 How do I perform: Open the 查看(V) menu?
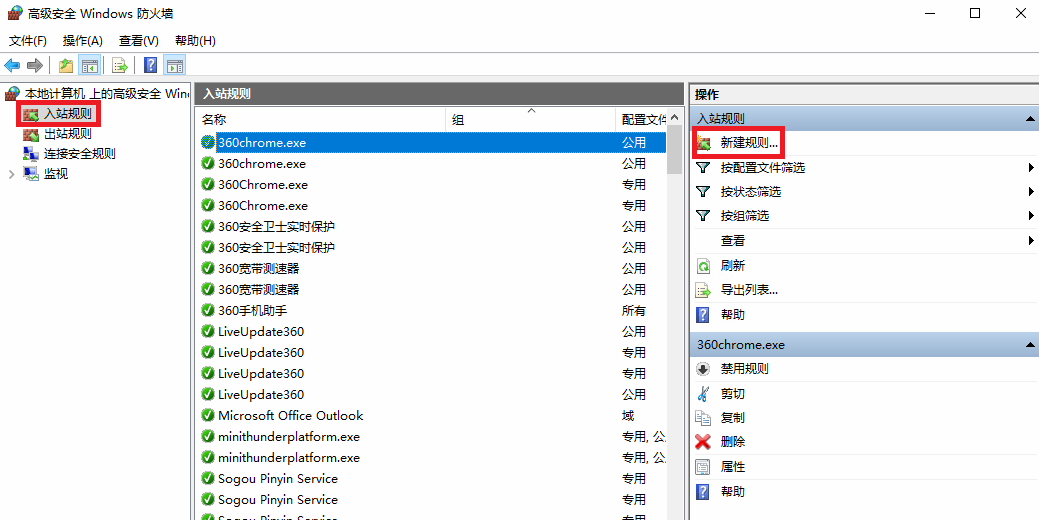coord(138,41)
